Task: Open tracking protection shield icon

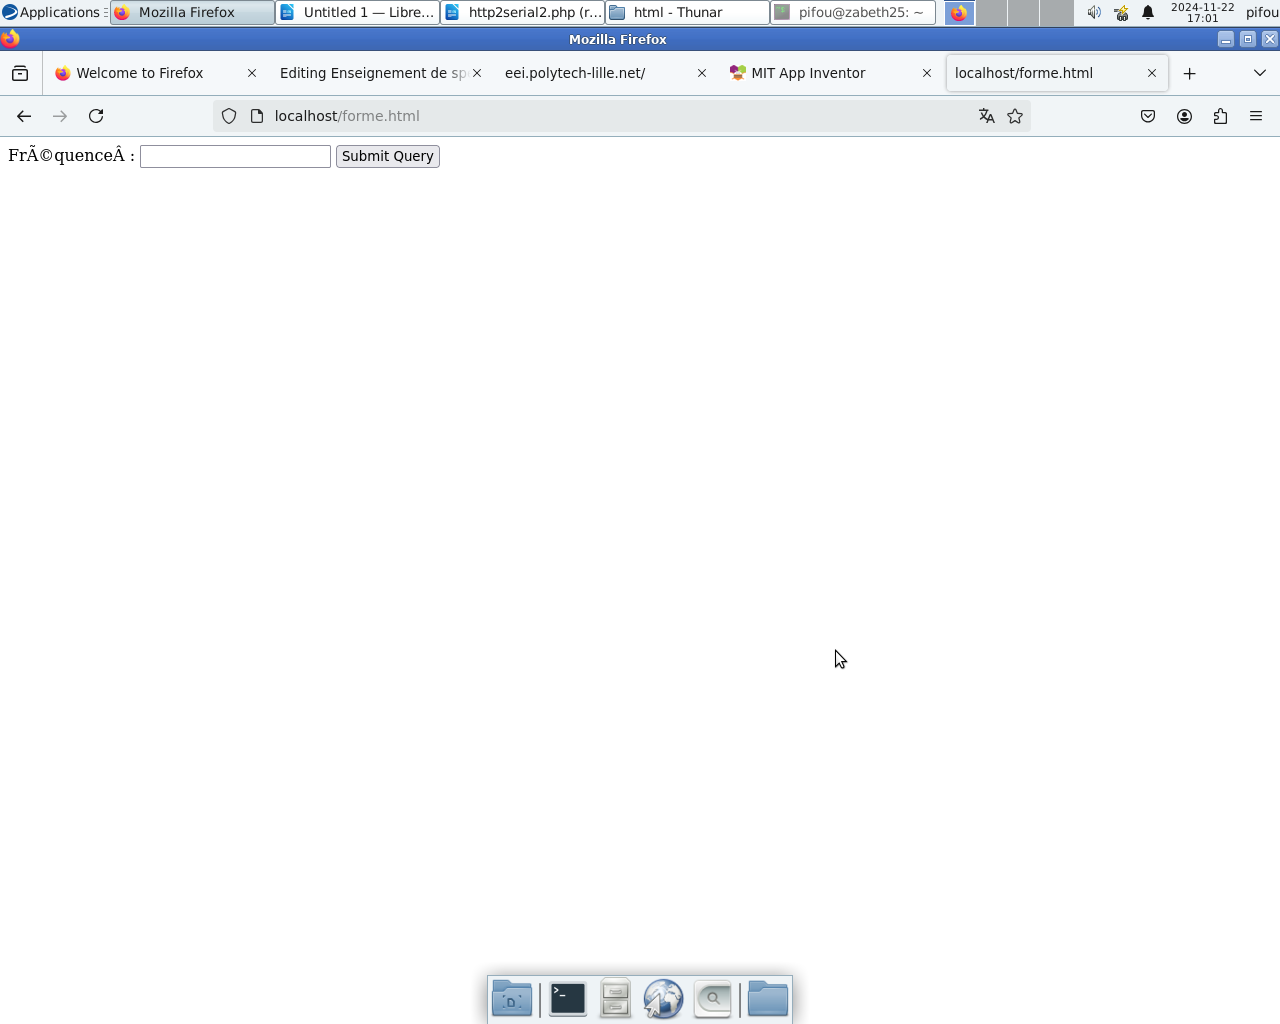Action: point(229,116)
